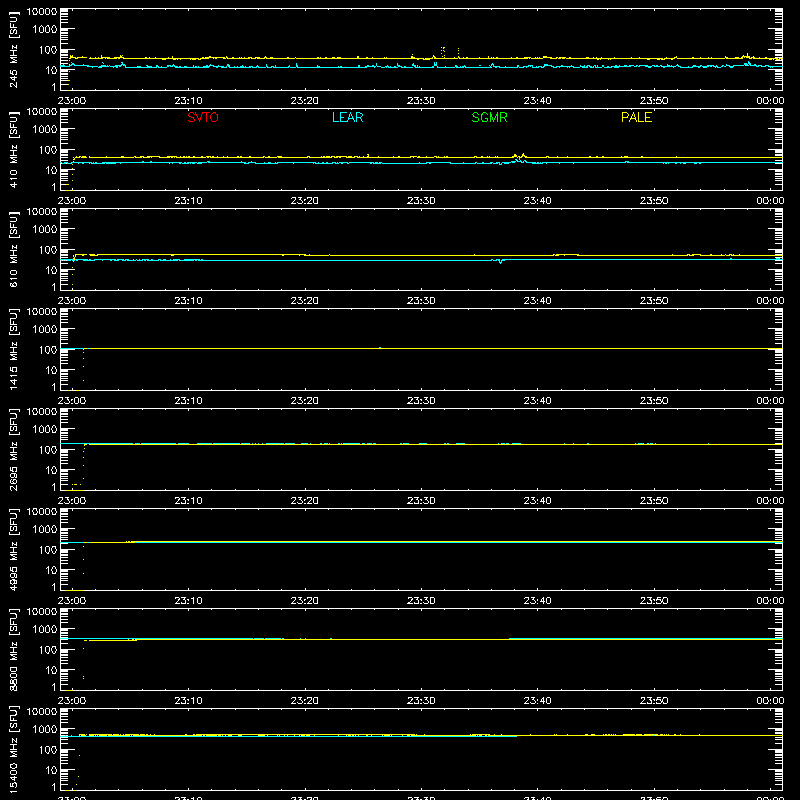The width and height of the screenshot is (800, 800).
Task: Click the 1000 y-tick on 15400 MHz plot
Action: click(x=45, y=730)
